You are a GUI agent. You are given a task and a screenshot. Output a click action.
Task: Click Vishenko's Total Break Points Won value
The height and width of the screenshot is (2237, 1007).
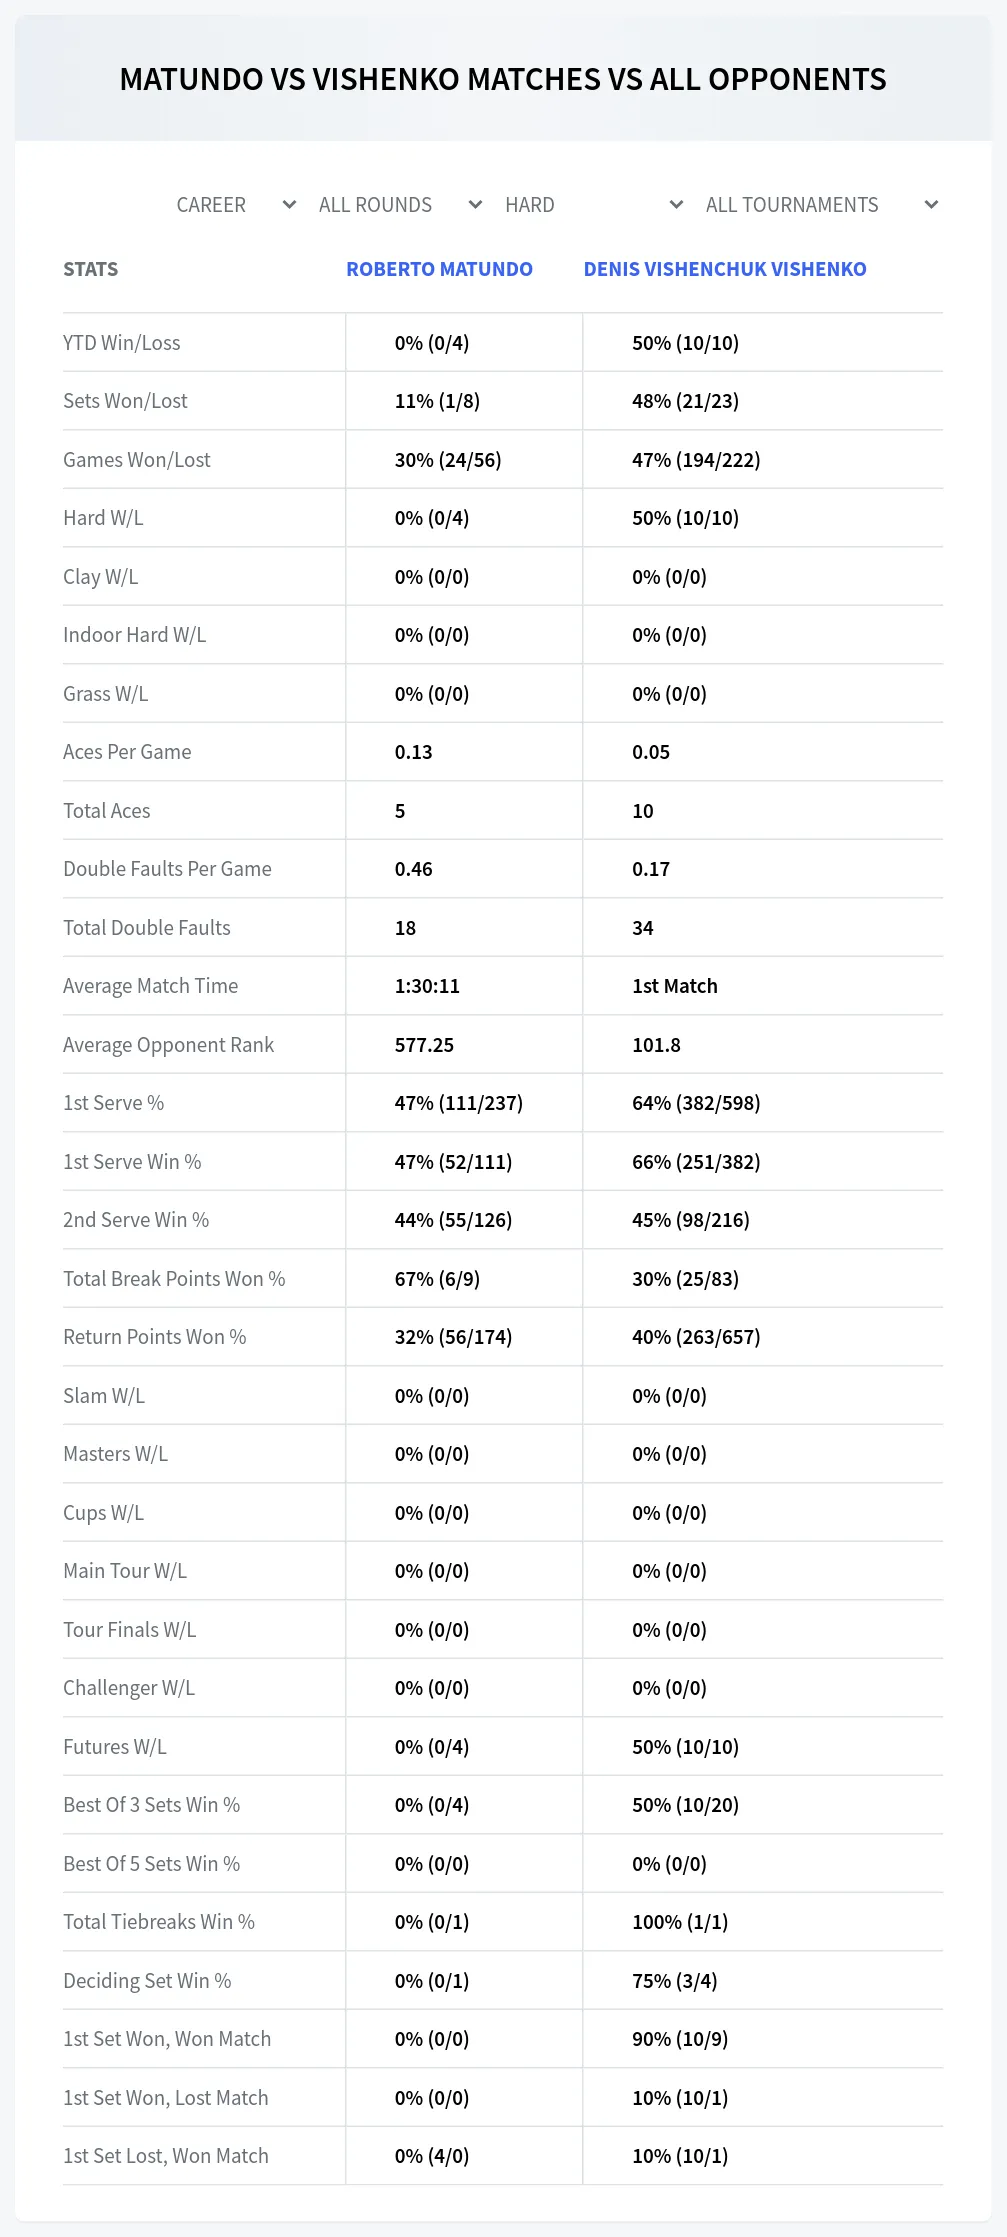coord(685,1279)
